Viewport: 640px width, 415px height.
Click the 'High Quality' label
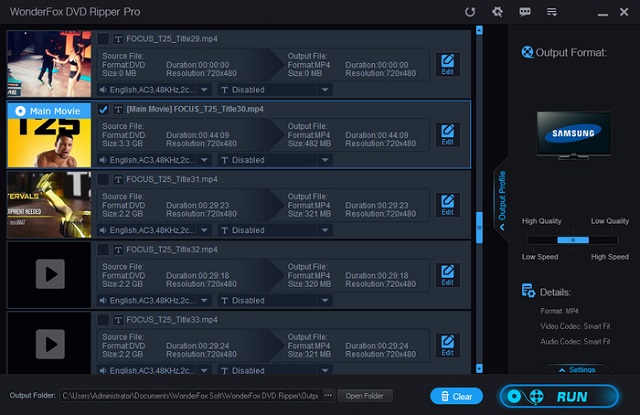541,221
